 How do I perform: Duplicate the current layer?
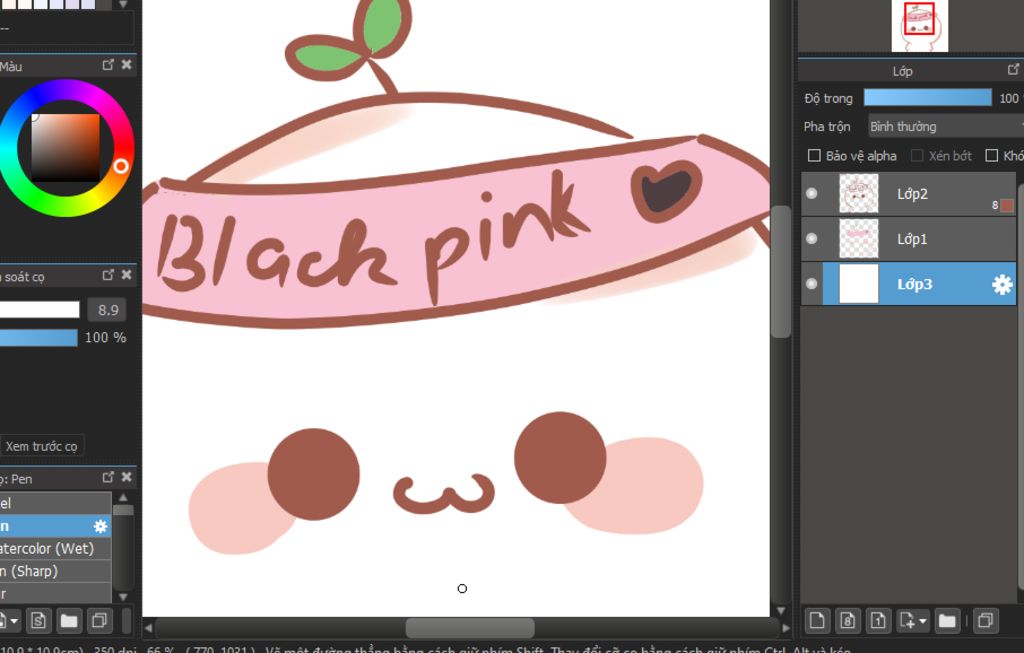pyautogui.click(x=985, y=620)
